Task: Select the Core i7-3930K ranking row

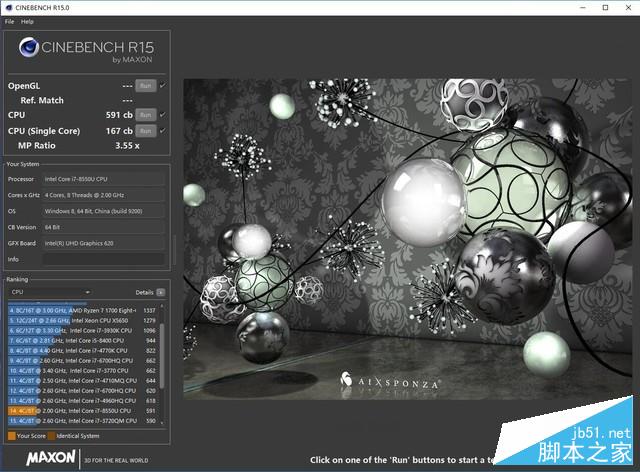Action: (x=83, y=331)
